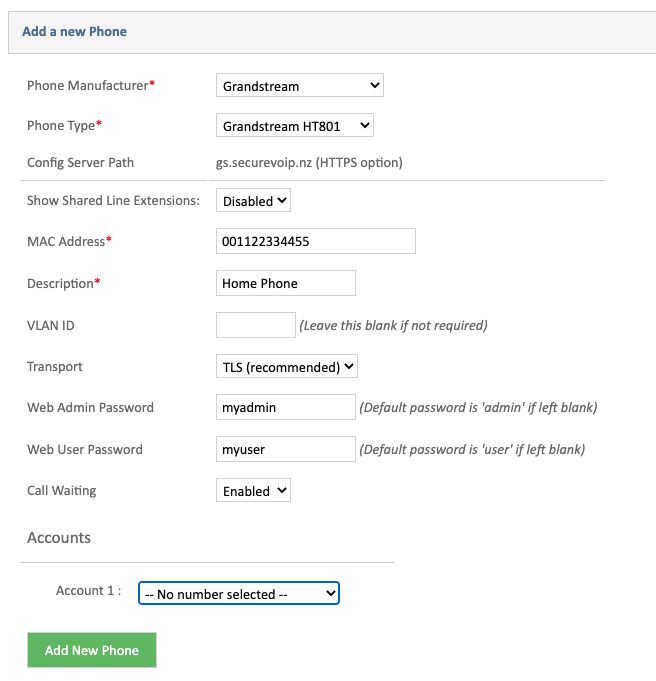Viewport: 656px width, 681px height.
Task: Focus the Description field containing Home Phone
Action: [x=286, y=283]
